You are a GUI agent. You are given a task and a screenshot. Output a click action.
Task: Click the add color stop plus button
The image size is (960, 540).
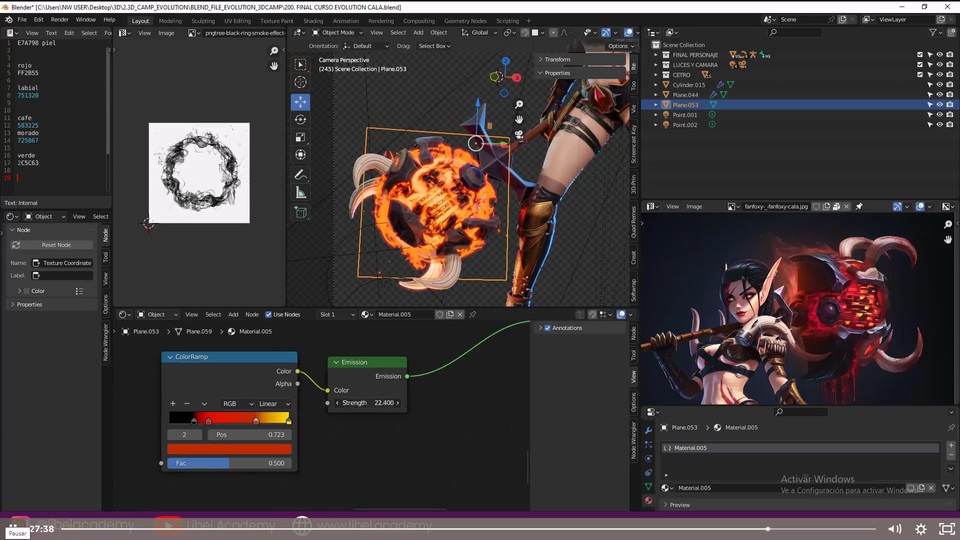(x=173, y=404)
